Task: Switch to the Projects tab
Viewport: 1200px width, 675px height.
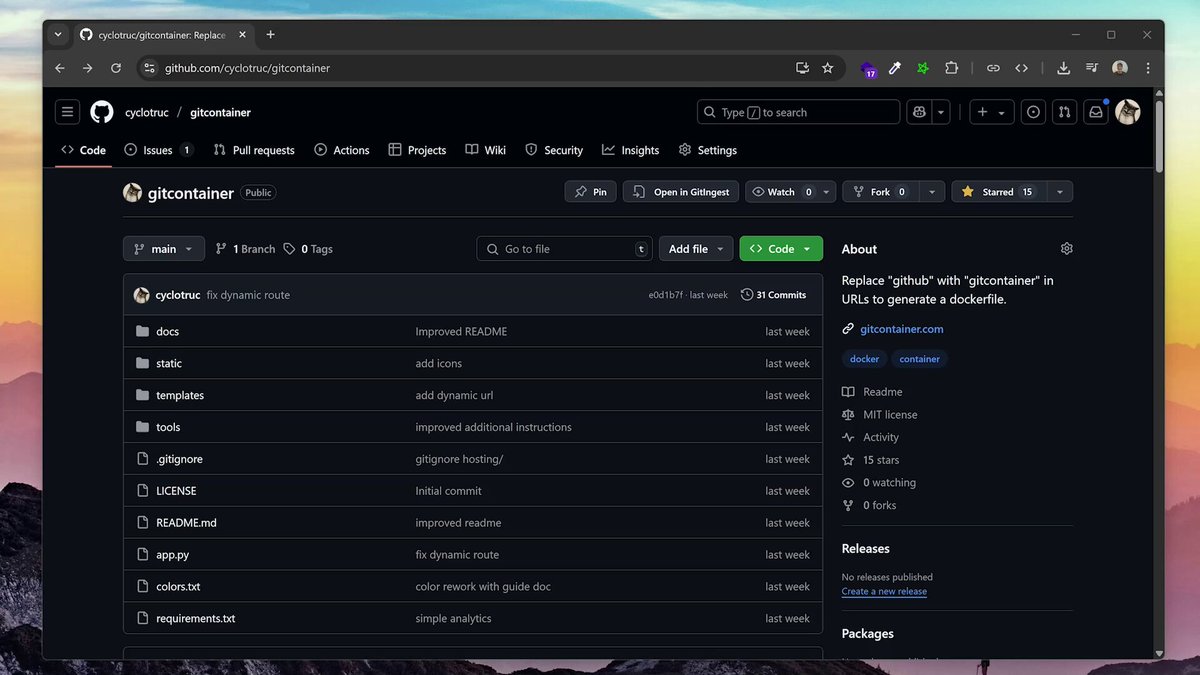Action: [x=417, y=150]
